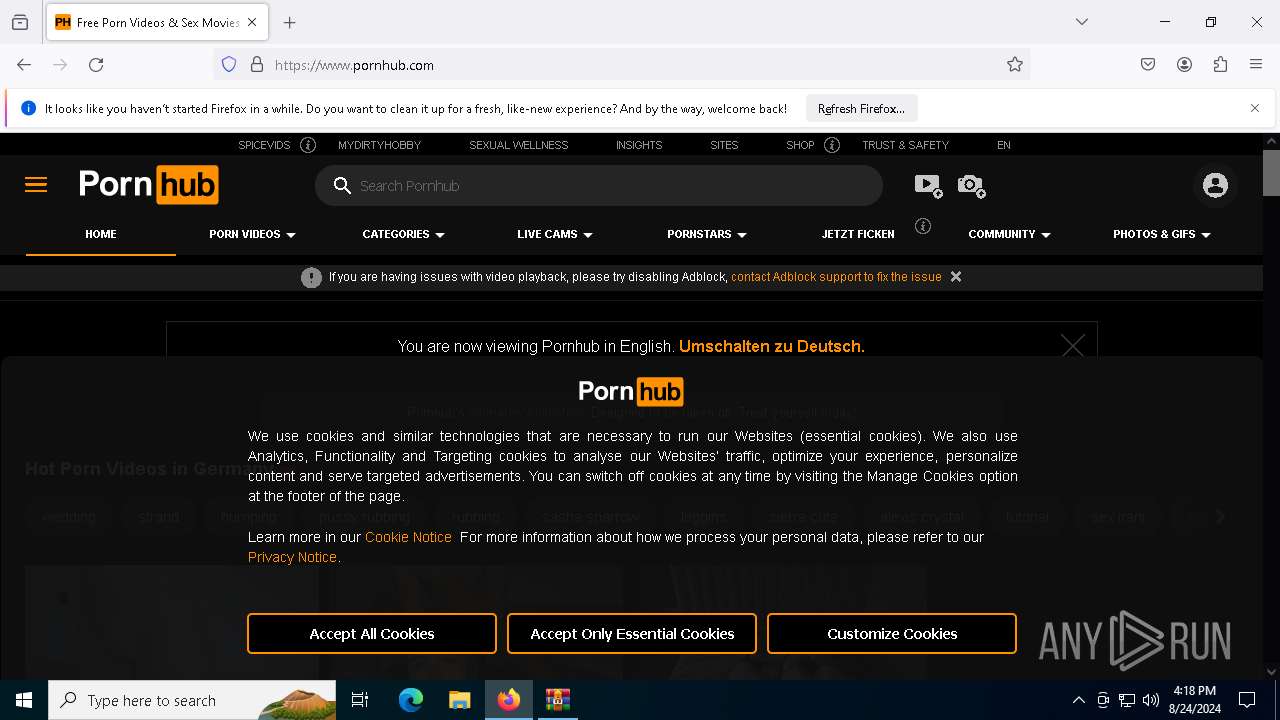Open Firefox account icon
Image resolution: width=1280 pixels, height=720 pixels.
tap(1184, 65)
